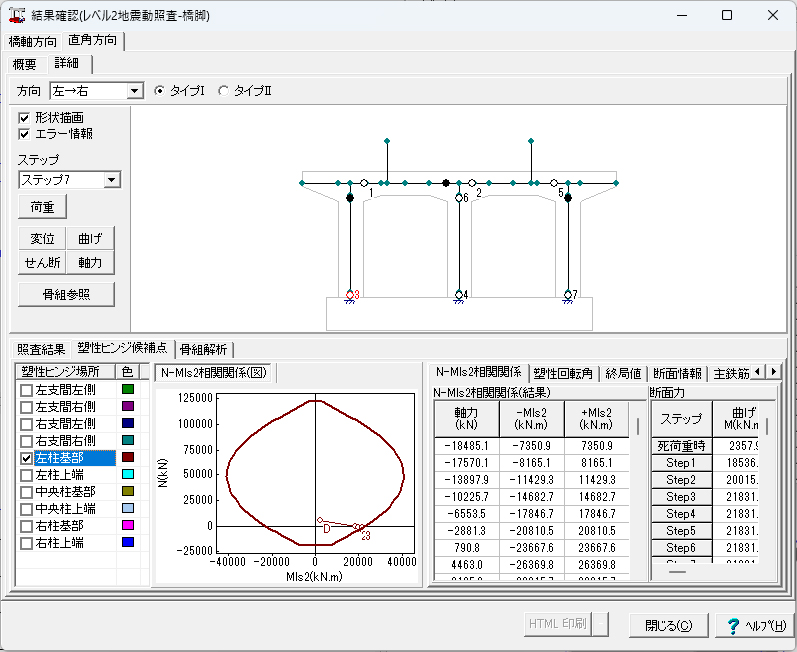Click the help question mark button
This screenshot has height=652, width=797.
coord(755,625)
